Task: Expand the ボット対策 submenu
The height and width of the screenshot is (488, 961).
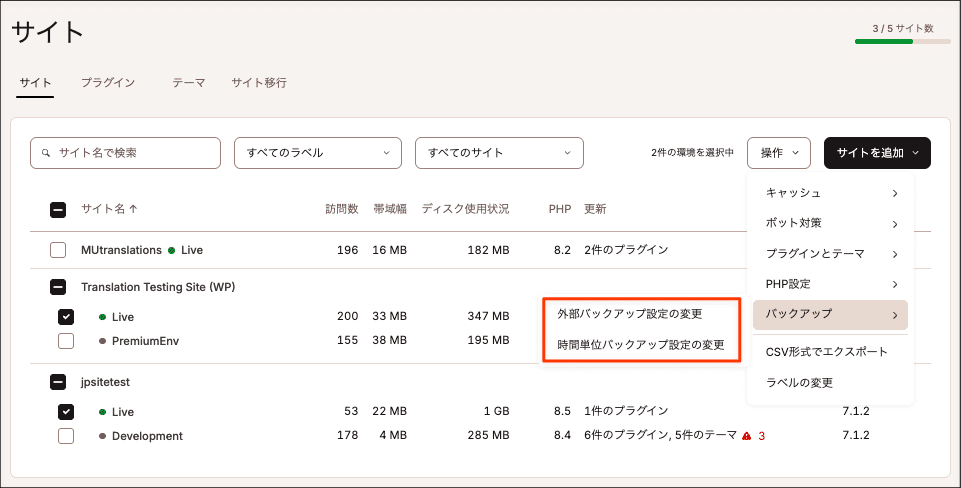Action: click(x=830, y=223)
